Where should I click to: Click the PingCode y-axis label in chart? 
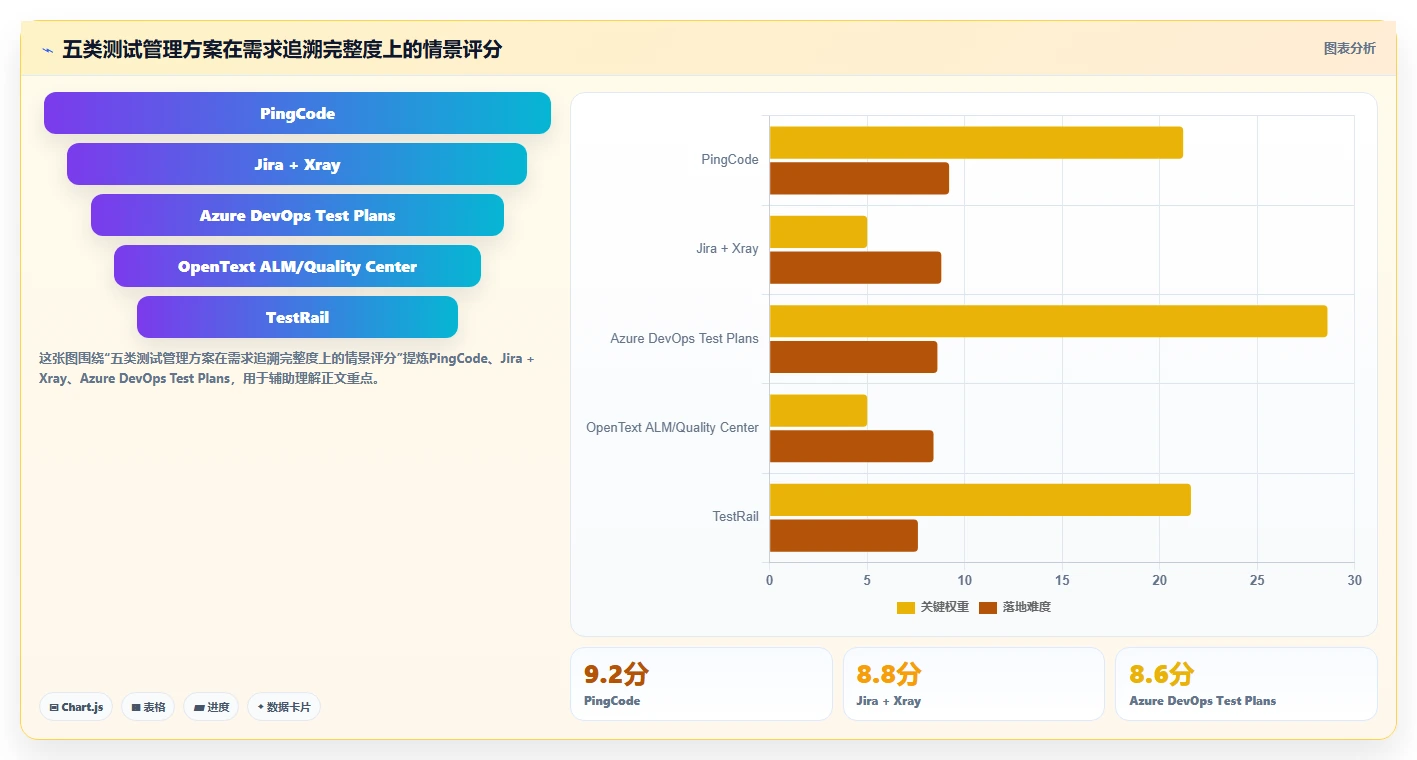730,160
